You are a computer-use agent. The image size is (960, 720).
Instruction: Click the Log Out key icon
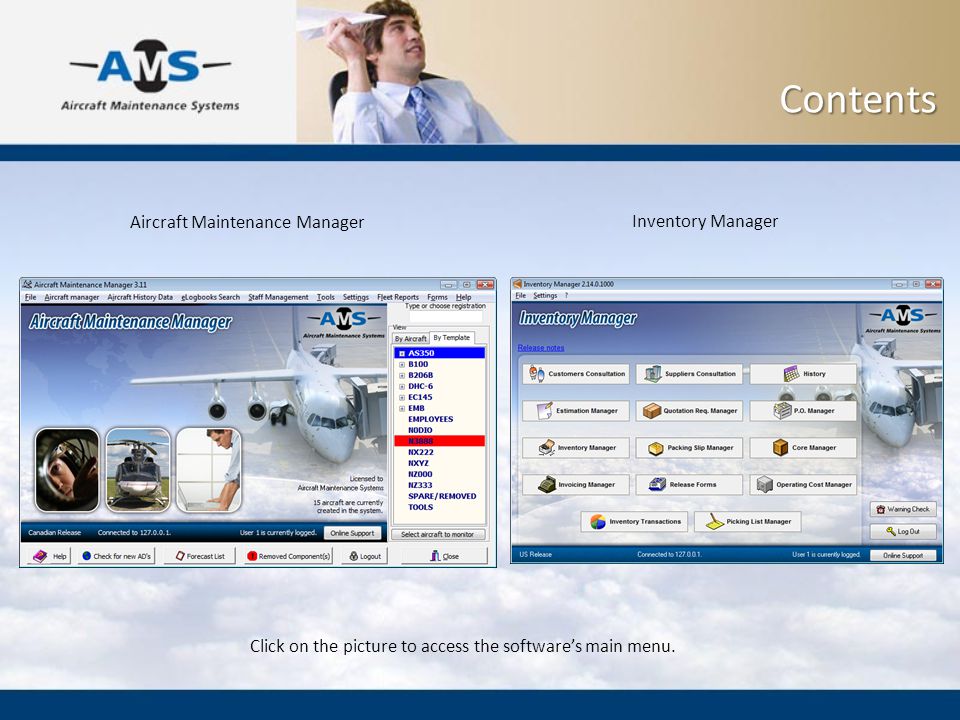891,531
